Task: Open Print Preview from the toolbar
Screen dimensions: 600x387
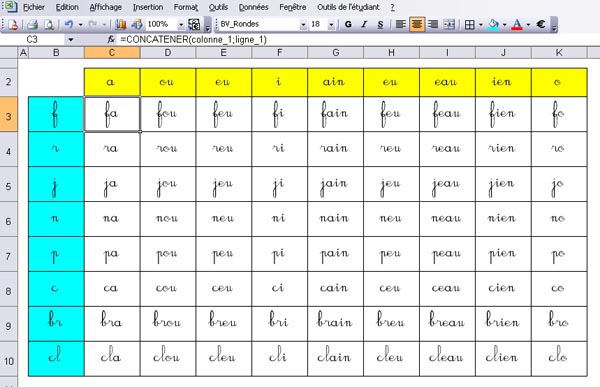Action: [x=49, y=24]
